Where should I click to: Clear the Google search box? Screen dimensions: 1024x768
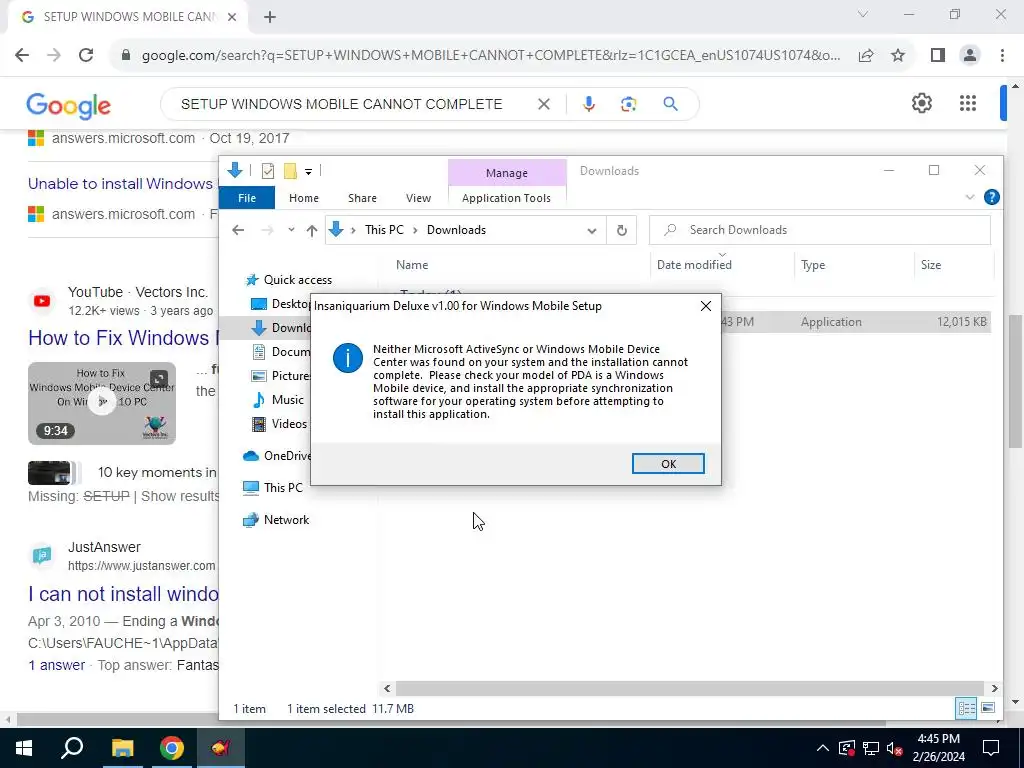pos(543,104)
